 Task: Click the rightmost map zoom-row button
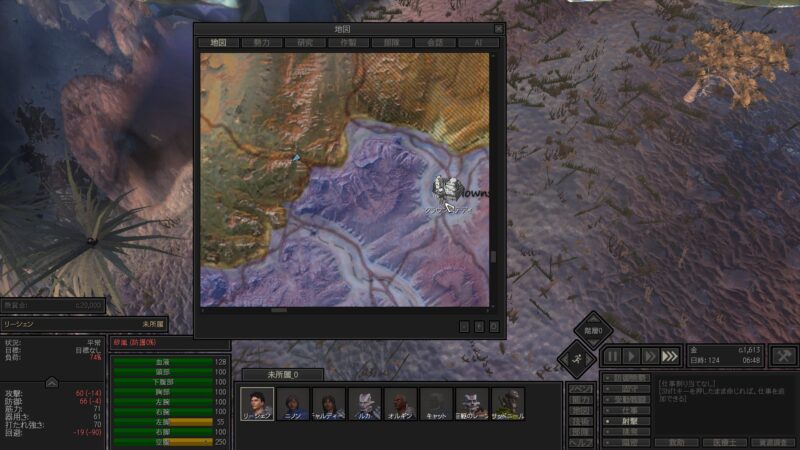(494, 327)
